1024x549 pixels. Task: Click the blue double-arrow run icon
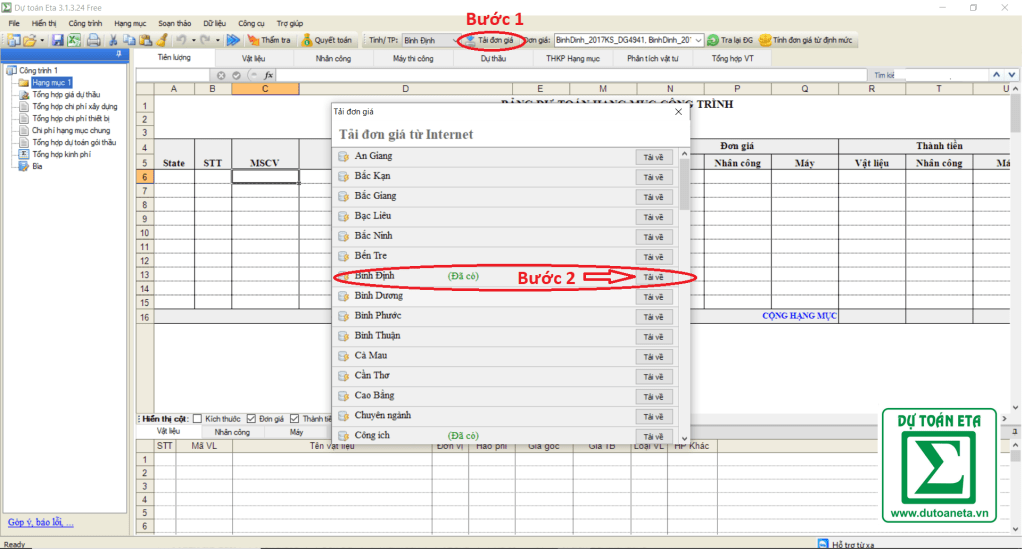point(233,40)
